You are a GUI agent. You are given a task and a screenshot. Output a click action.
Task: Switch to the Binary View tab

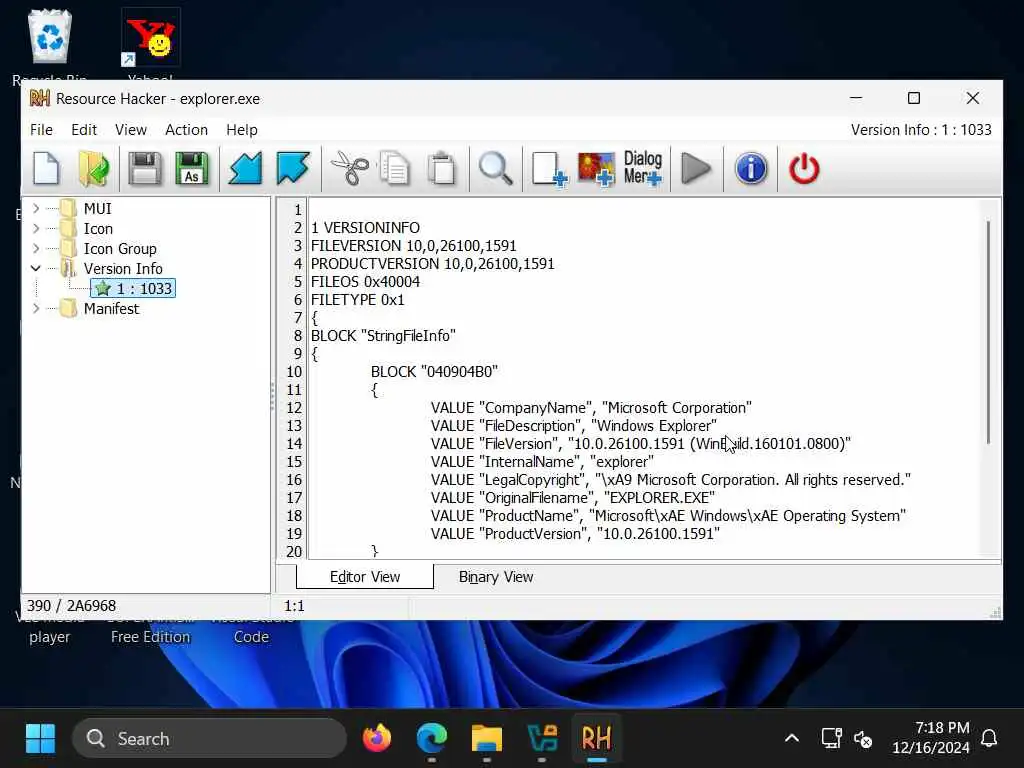(x=496, y=577)
